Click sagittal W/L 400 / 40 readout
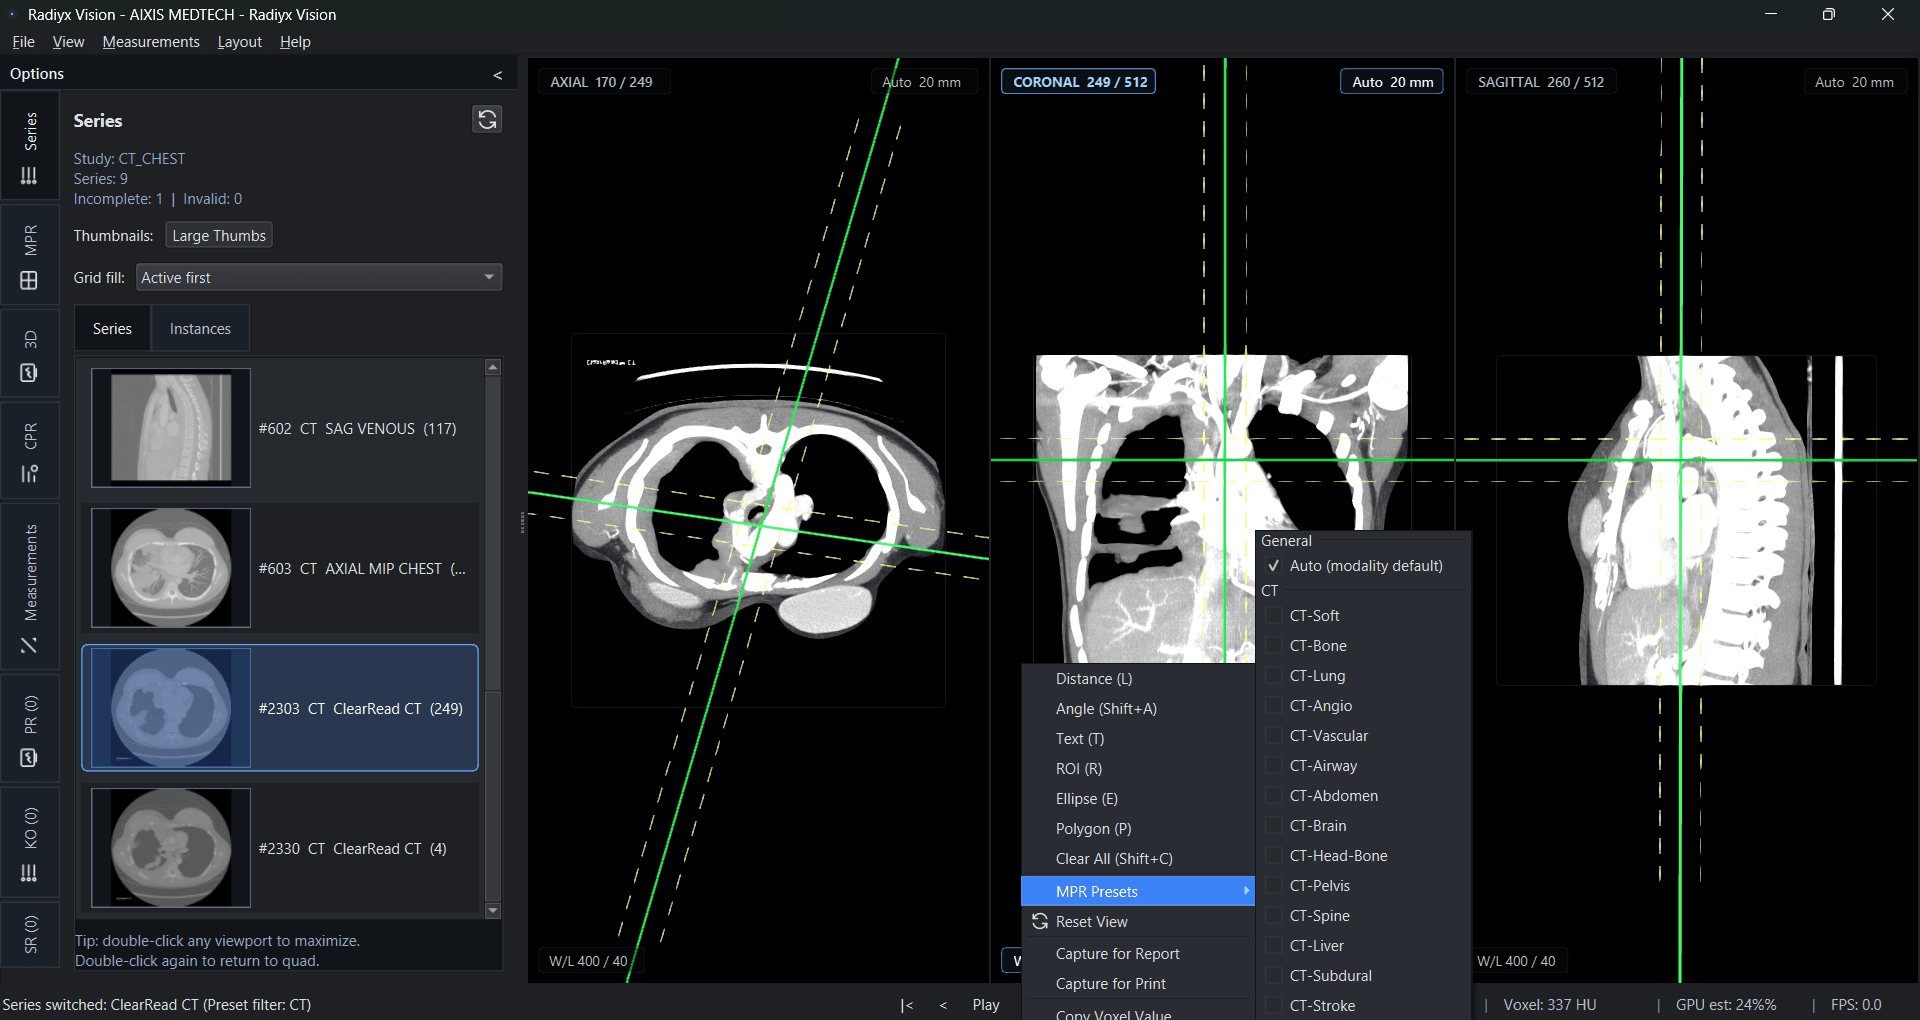The width and height of the screenshot is (1920, 1020). pos(1516,961)
